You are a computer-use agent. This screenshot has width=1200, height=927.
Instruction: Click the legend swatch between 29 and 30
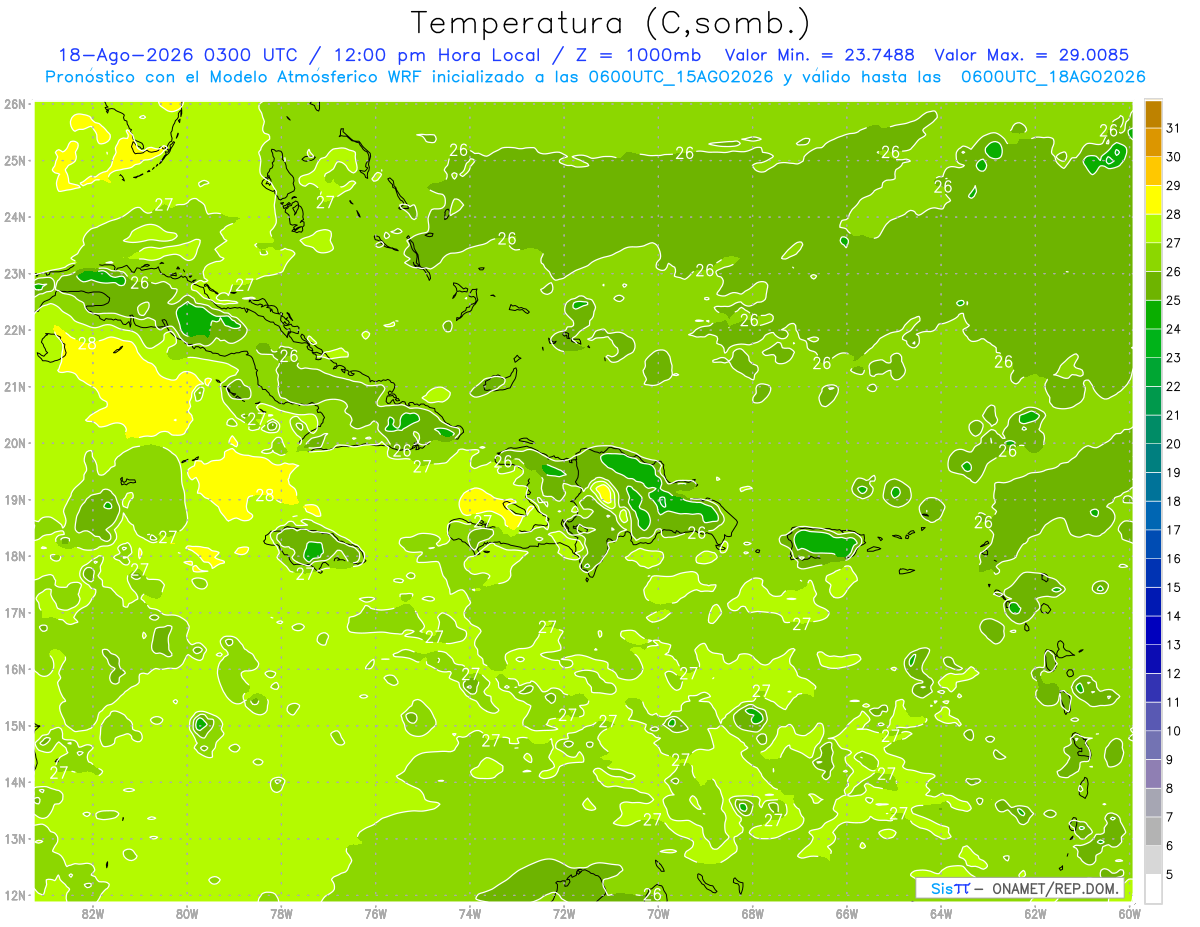coord(1153,171)
